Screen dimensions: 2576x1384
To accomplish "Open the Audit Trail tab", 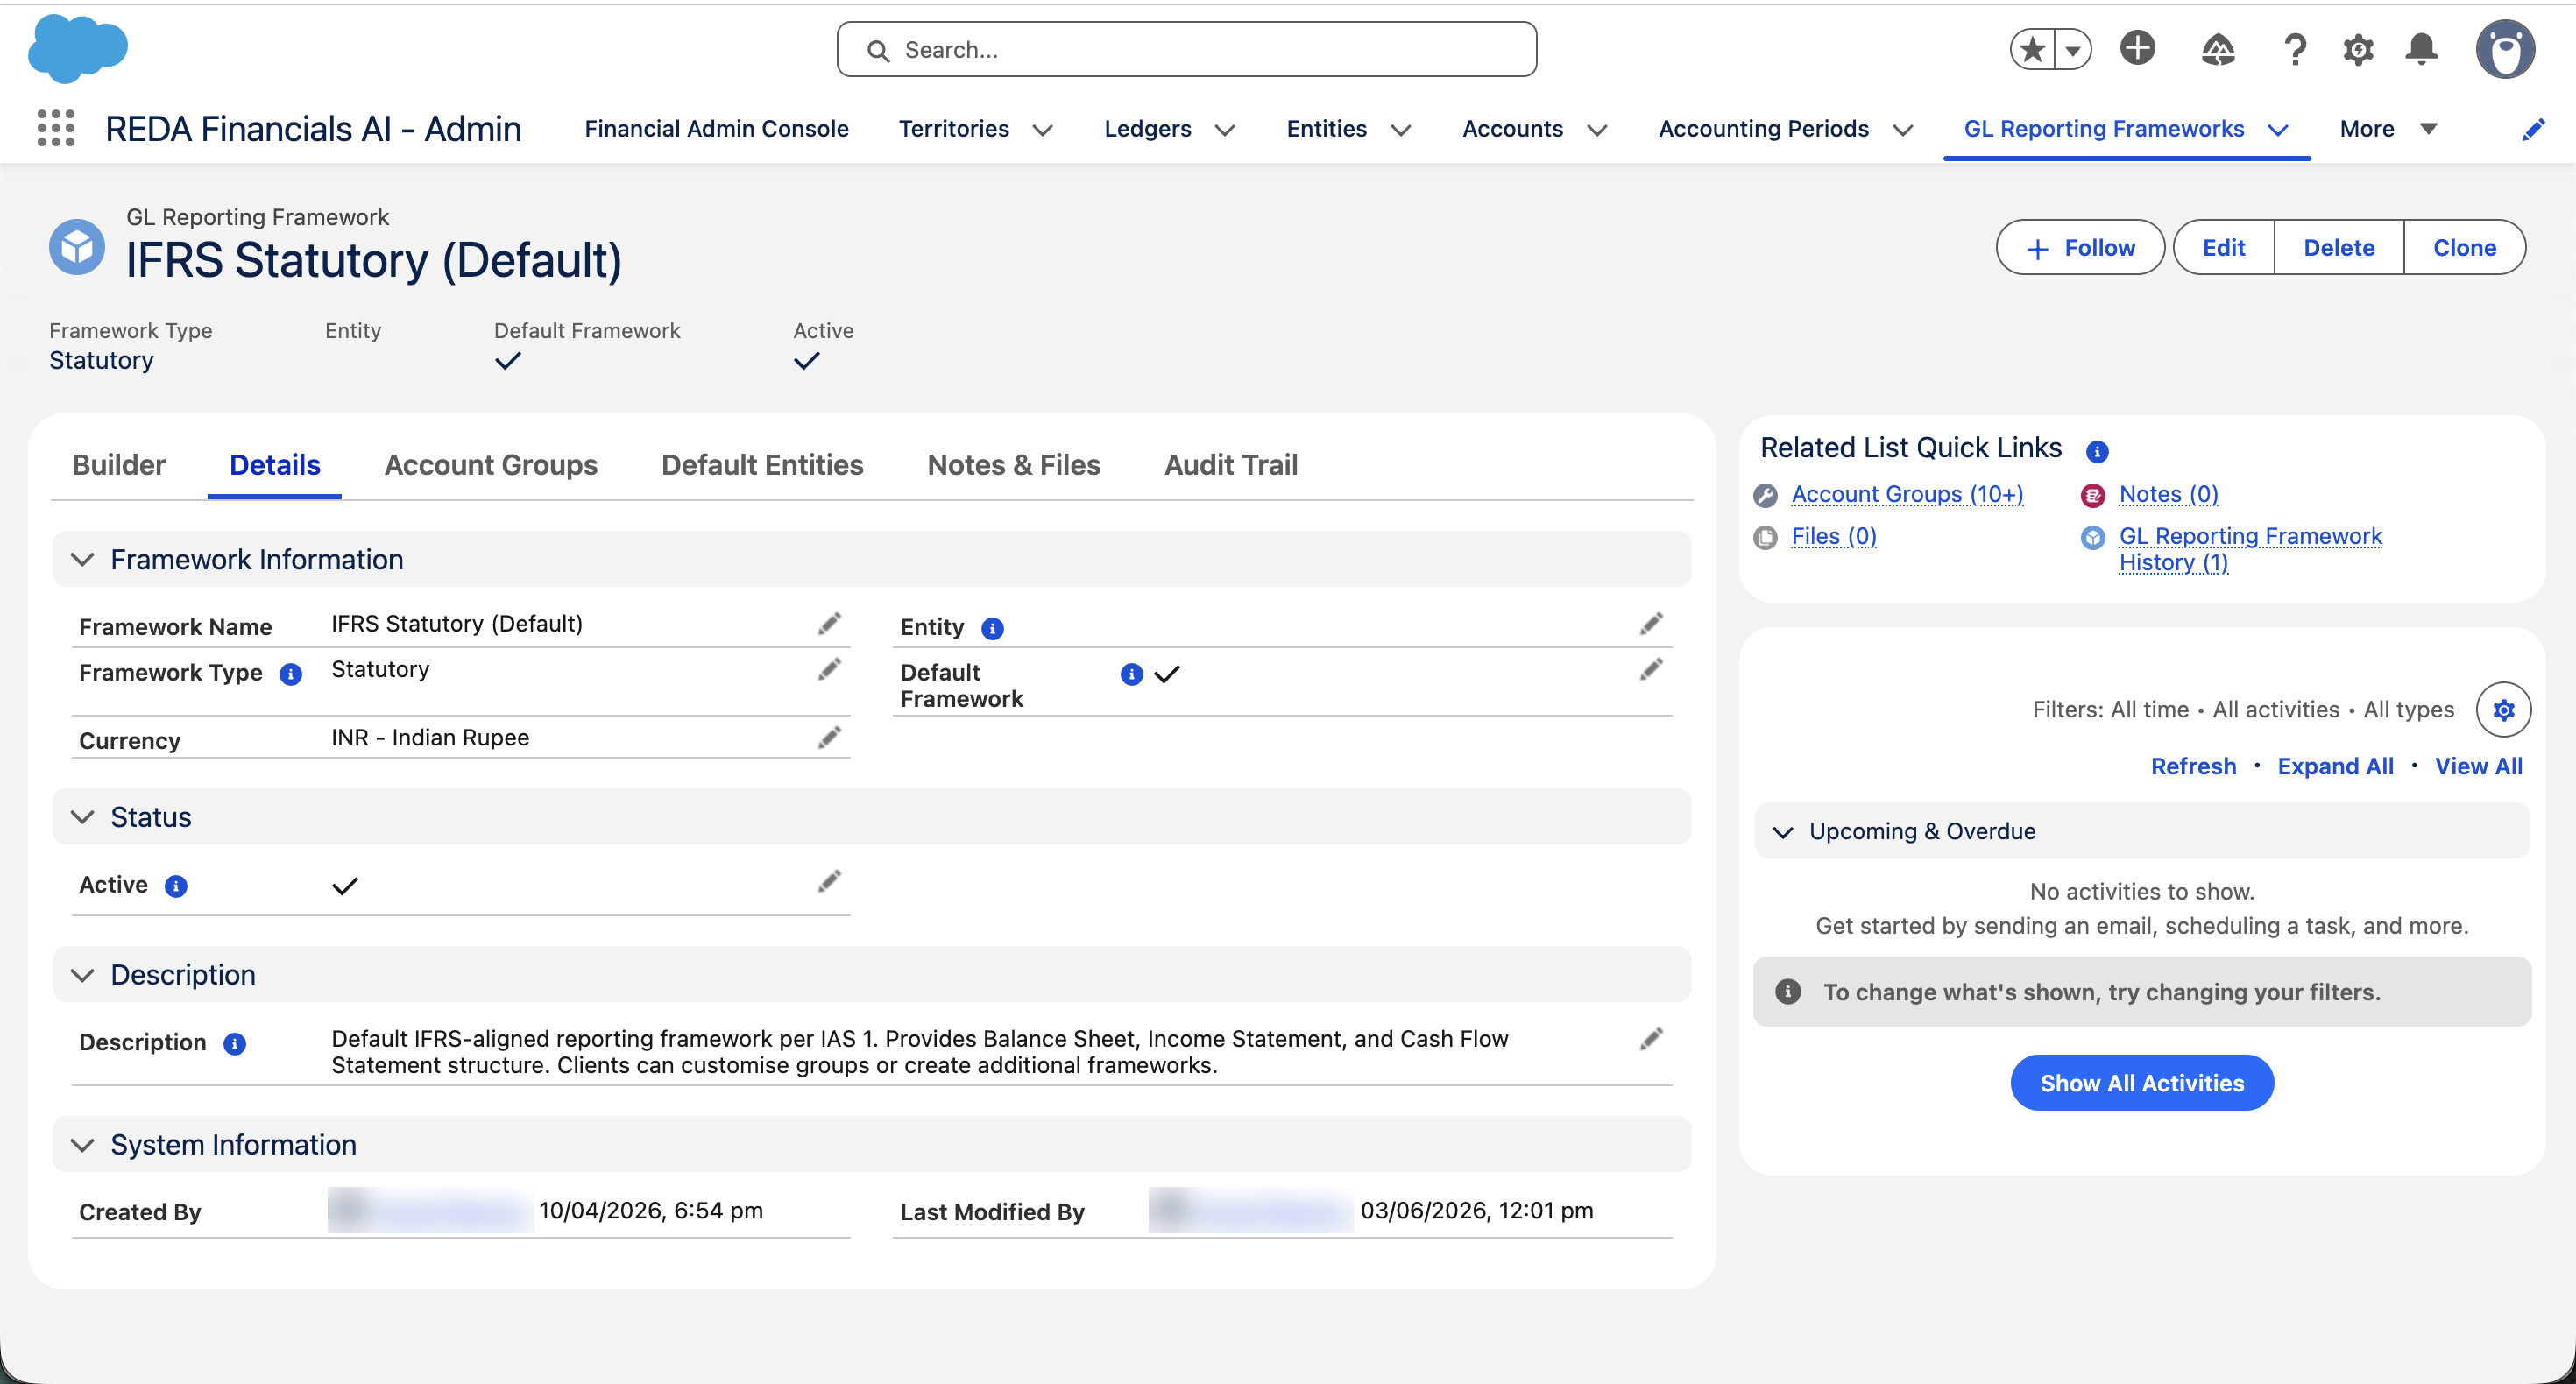I will click(x=1231, y=465).
